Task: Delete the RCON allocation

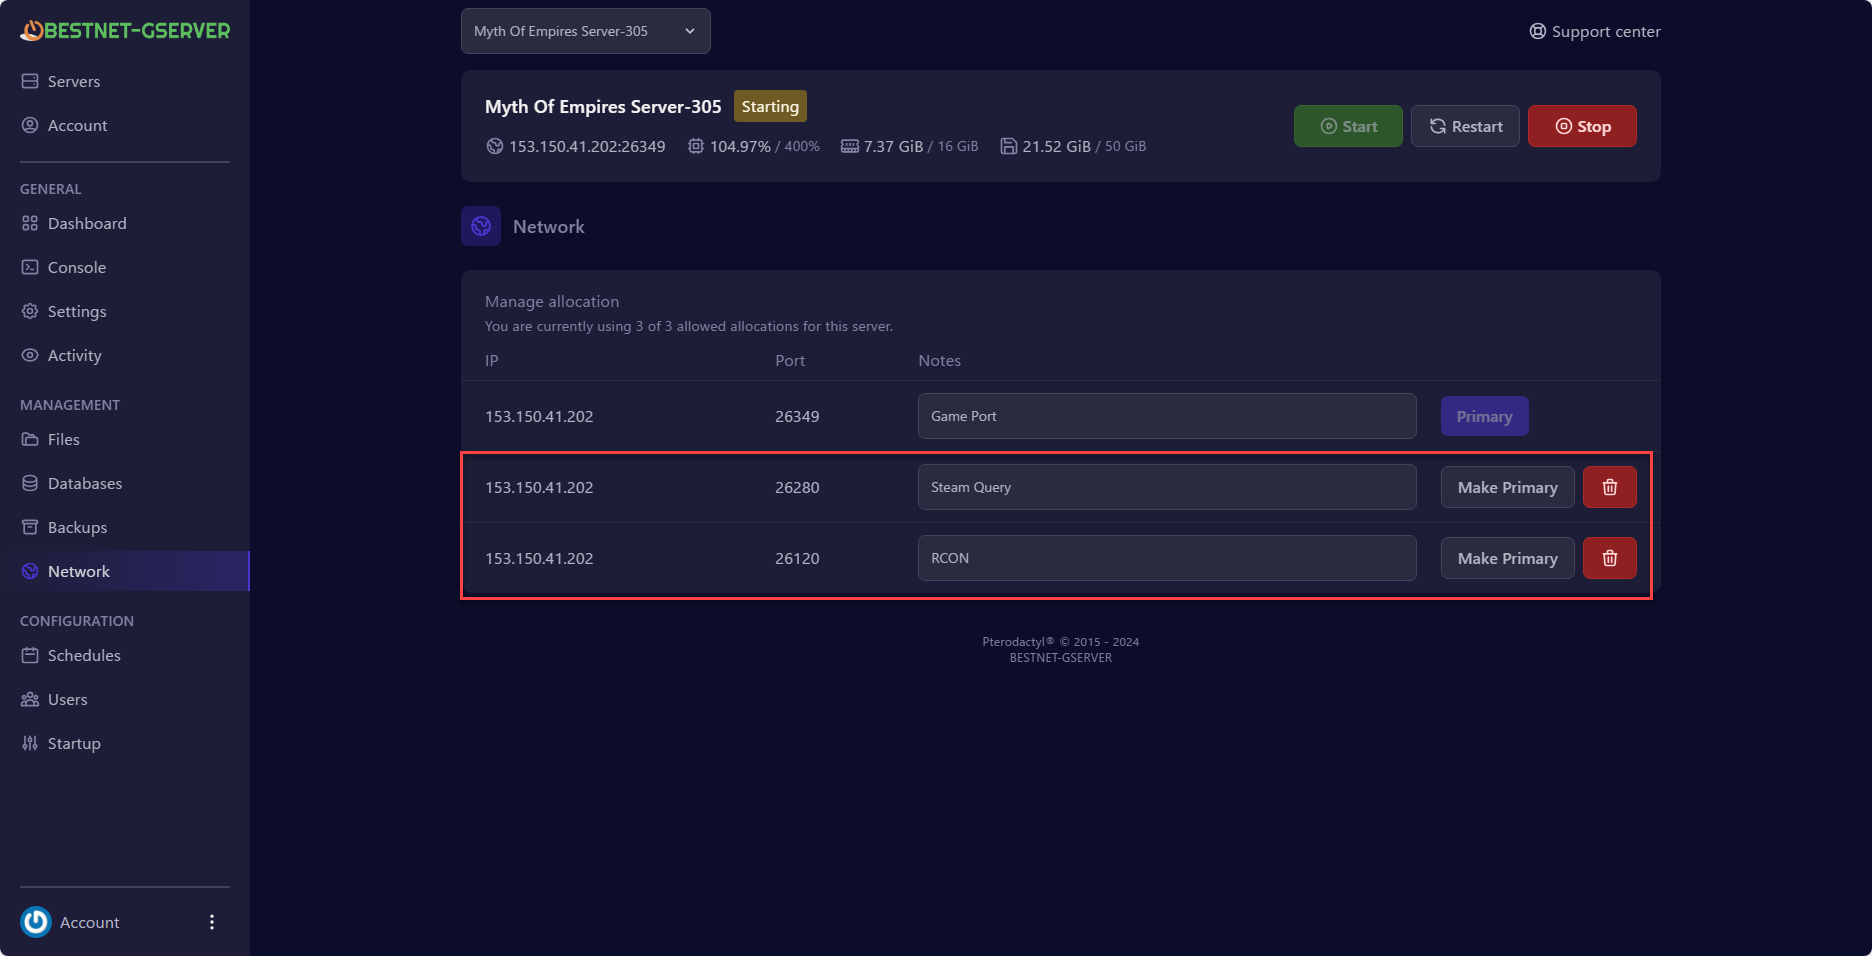Action: [1610, 558]
